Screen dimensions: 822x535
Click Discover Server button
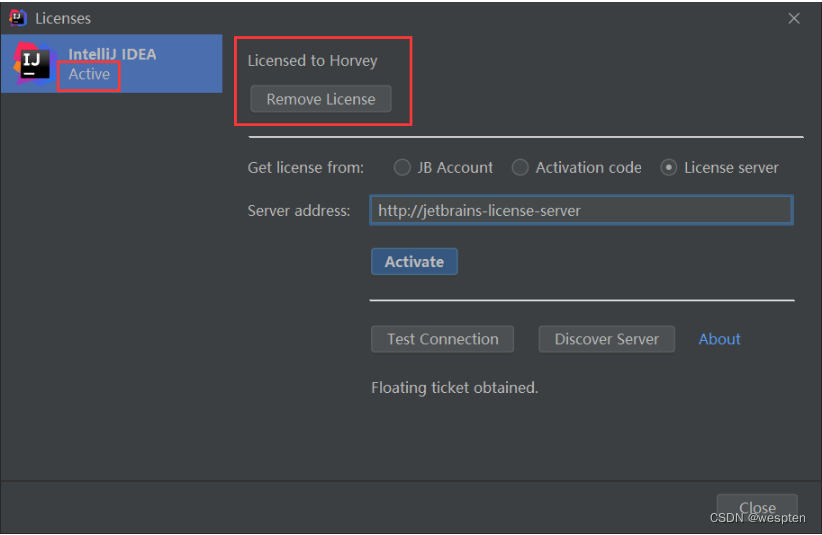click(x=607, y=339)
